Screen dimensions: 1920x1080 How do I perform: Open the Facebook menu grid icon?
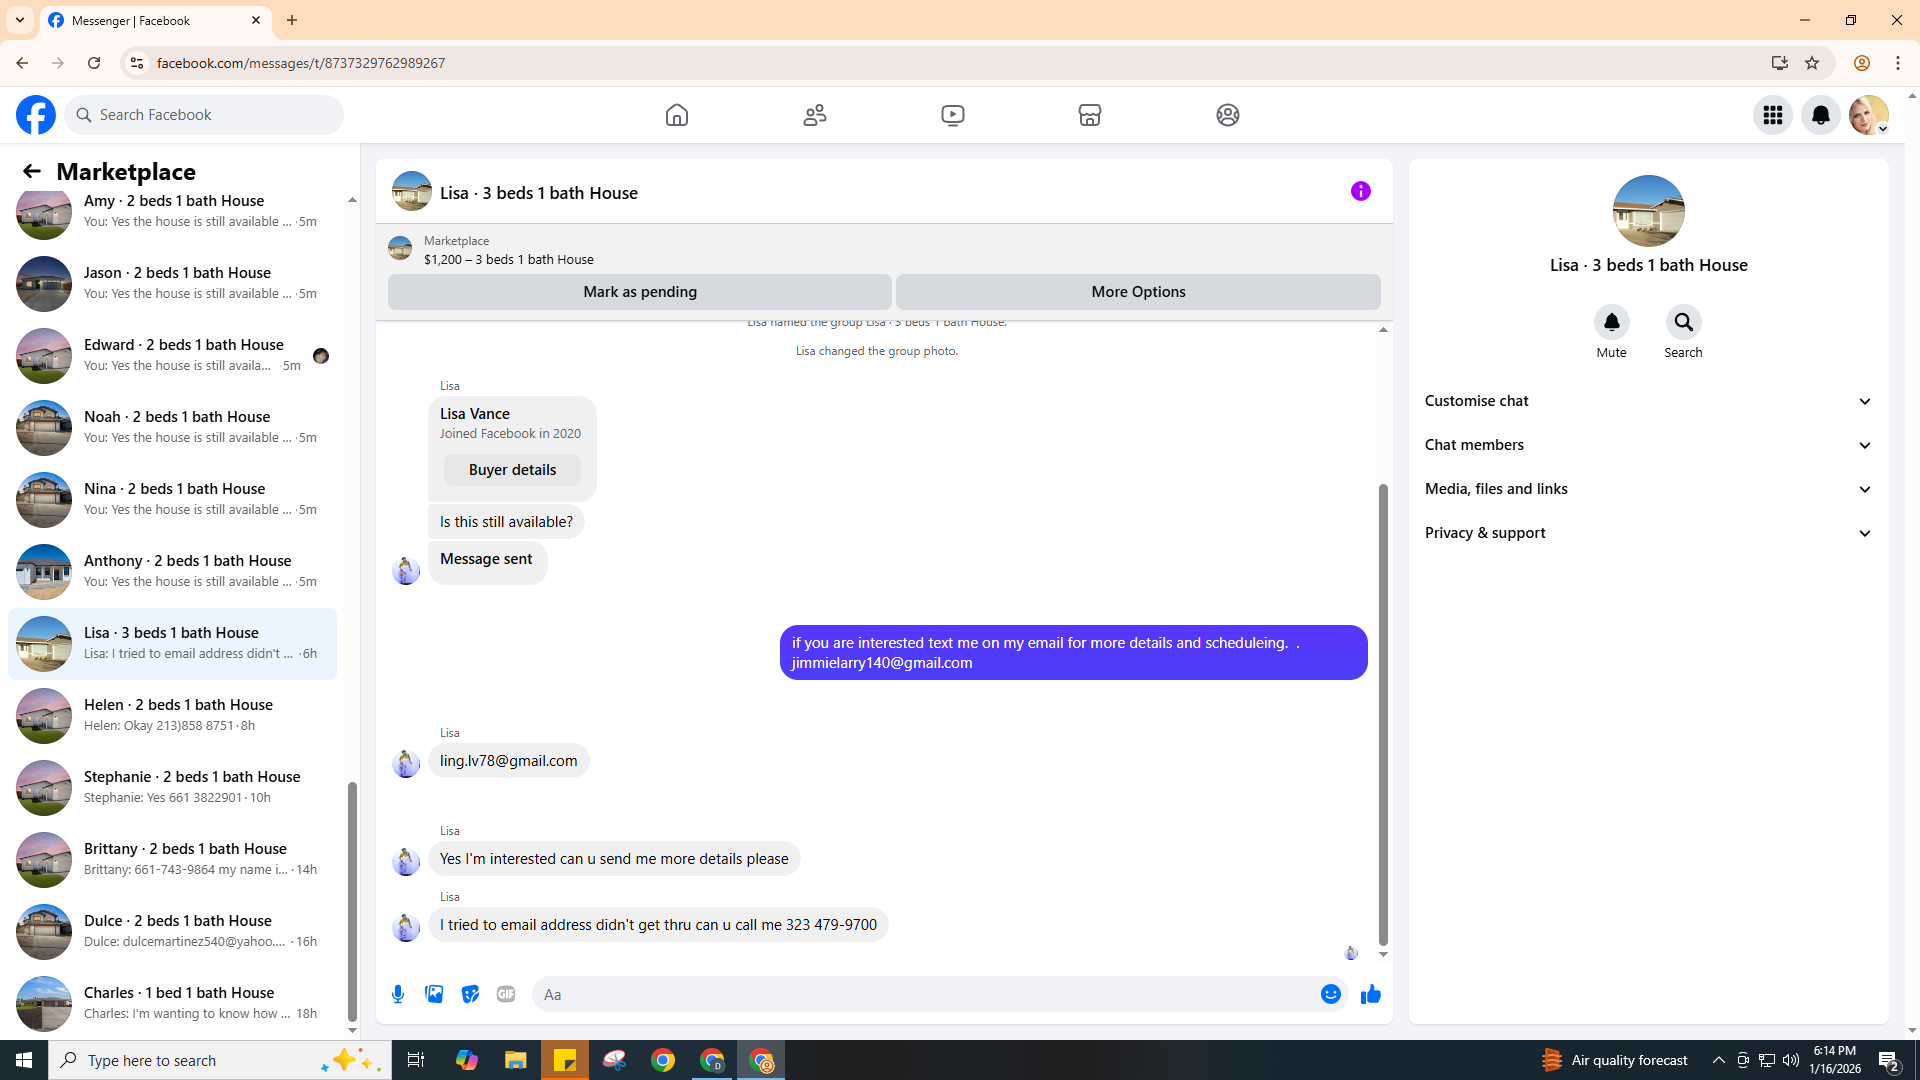click(1772, 115)
